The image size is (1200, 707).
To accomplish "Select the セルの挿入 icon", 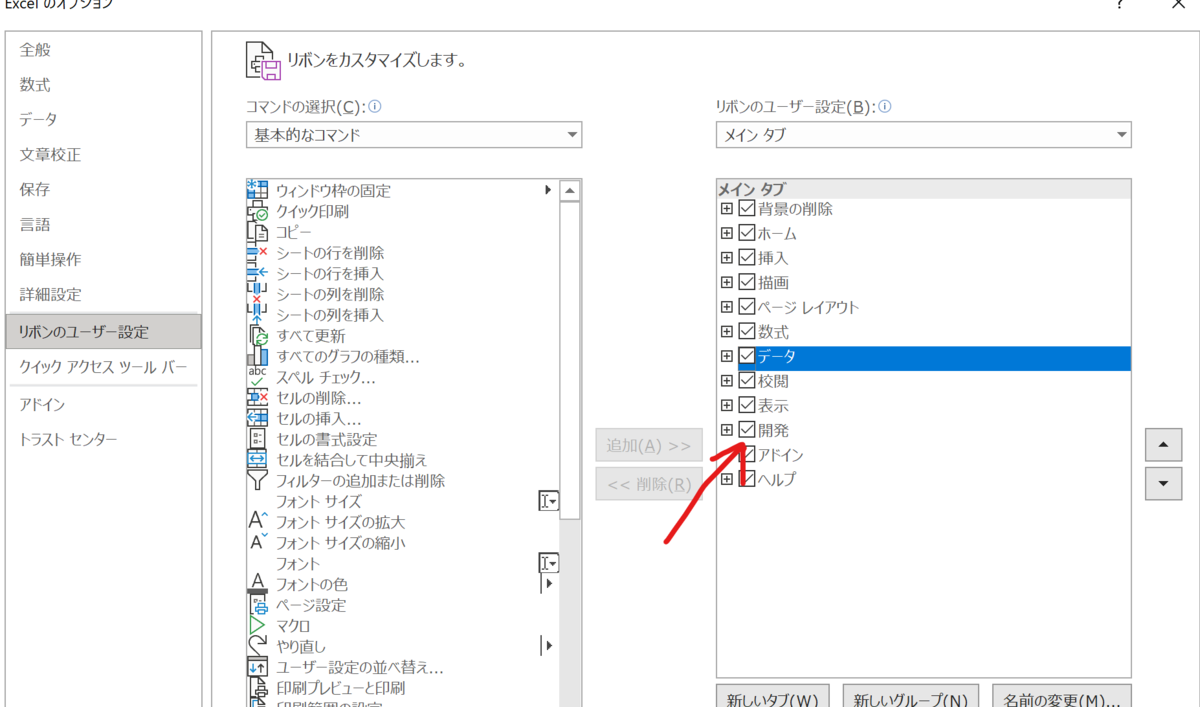I will click(257, 418).
